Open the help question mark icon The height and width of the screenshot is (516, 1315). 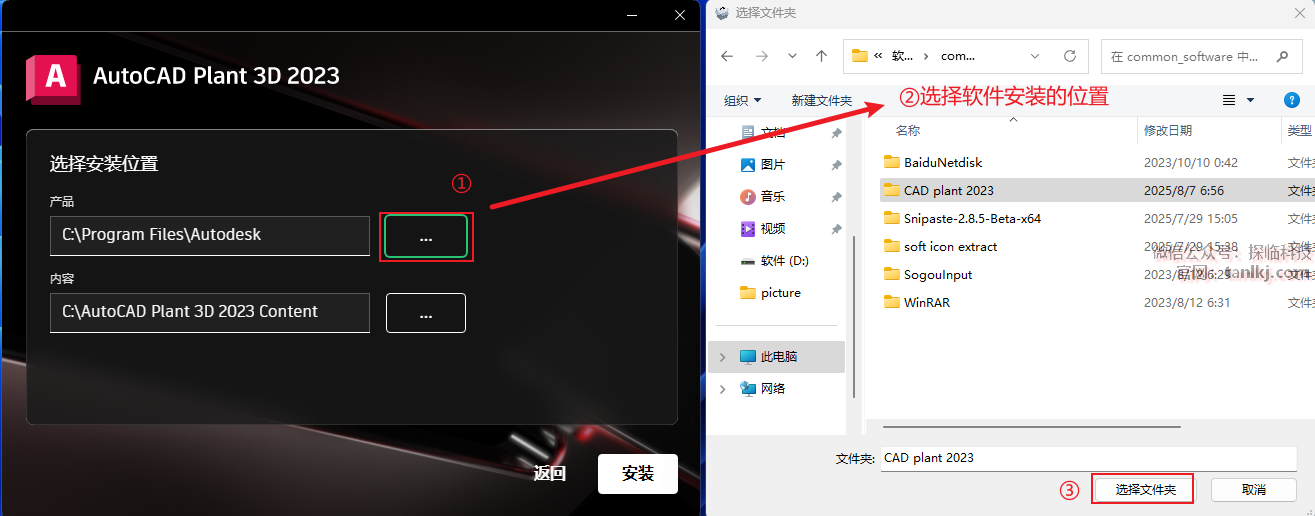[x=1291, y=100]
